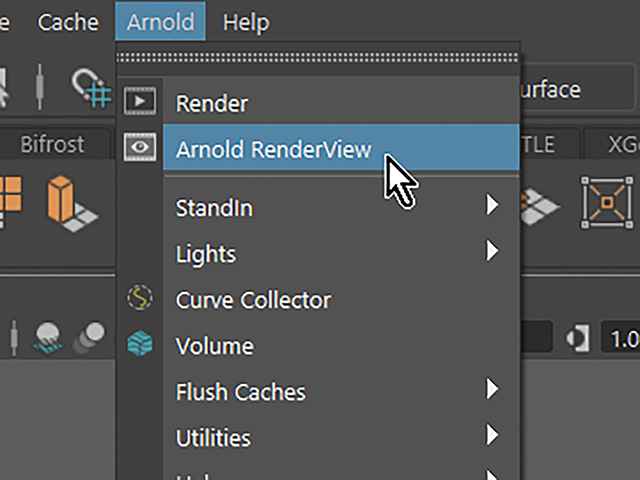Choose Volume from the Arnold menu
The width and height of the screenshot is (640, 480).
click(341, 346)
